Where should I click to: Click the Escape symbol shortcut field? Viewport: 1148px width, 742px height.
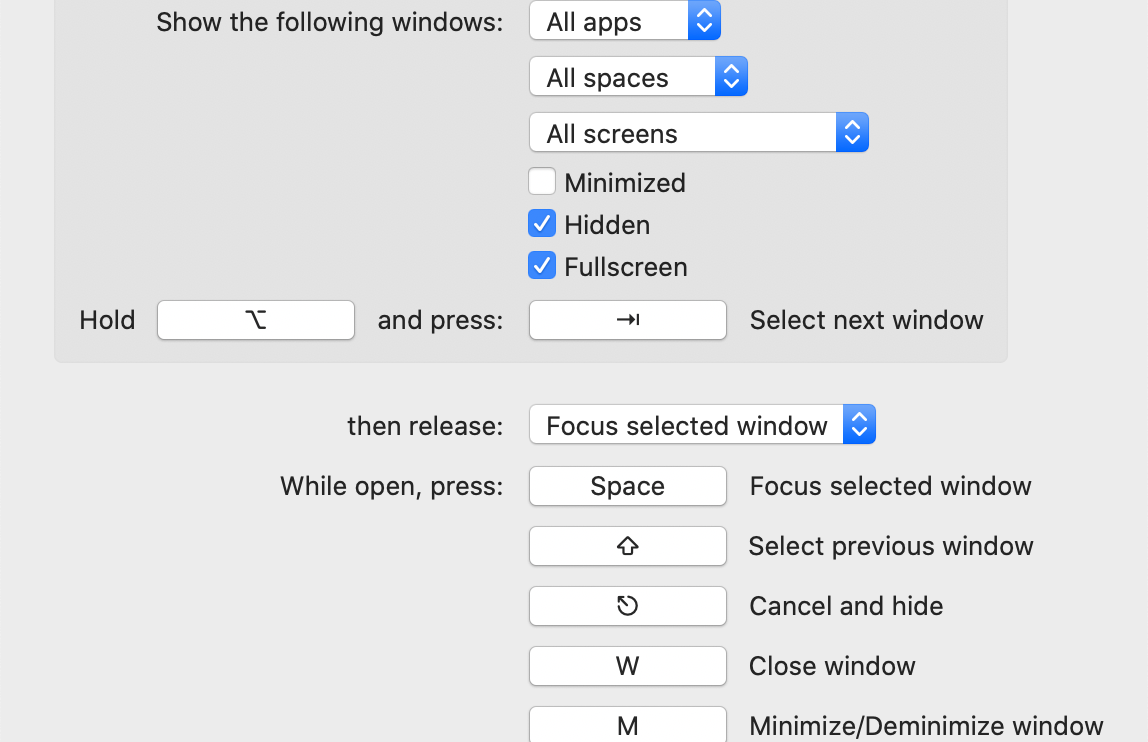point(627,606)
